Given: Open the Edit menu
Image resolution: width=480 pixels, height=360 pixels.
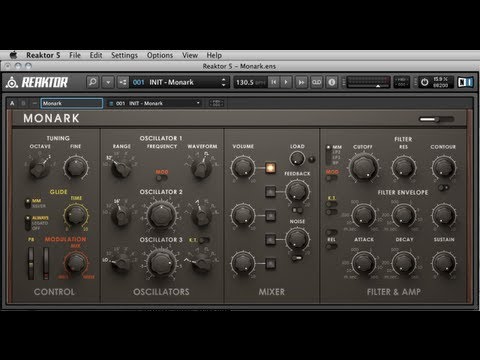Looking at the screenshot, I should (96, 55).
